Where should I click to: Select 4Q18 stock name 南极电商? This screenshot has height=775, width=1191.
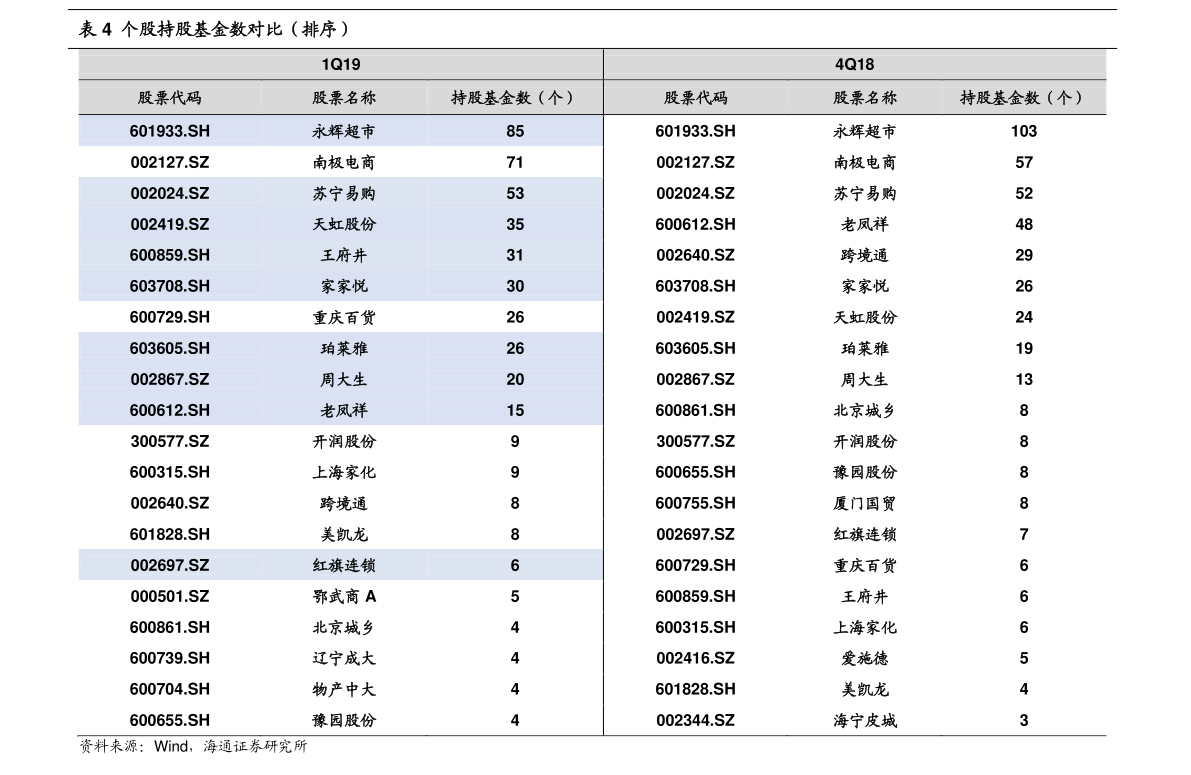coord(864,163)
